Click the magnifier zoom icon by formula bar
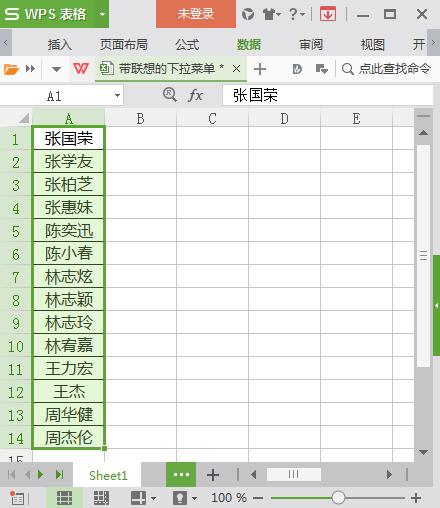440x508 pixels. (170, 95)
